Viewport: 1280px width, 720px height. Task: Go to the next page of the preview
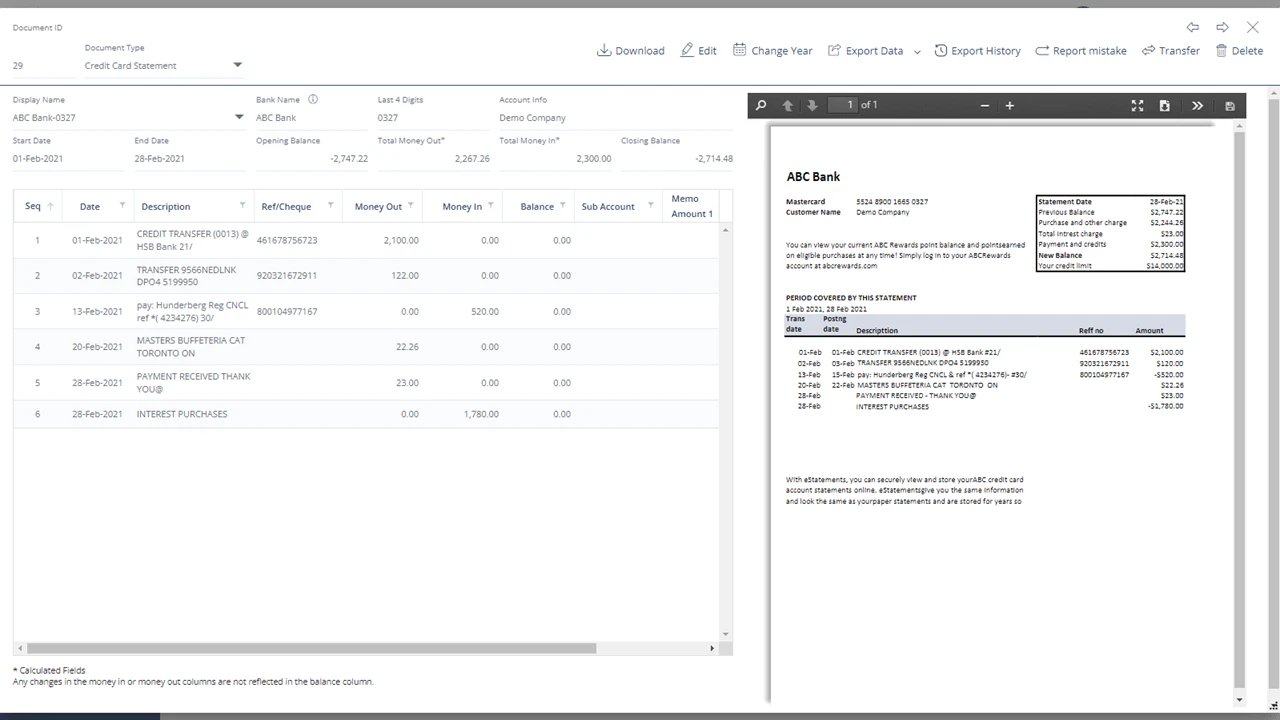[811, 105]
